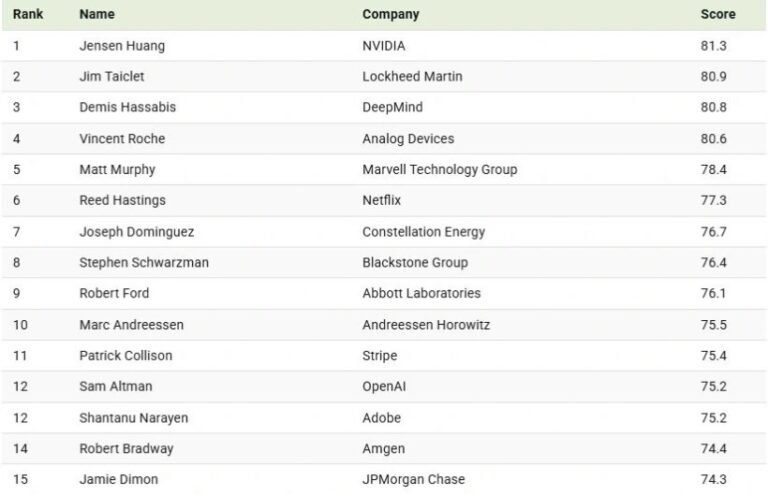The height and width of the screenshot is (496, 768).
Task: Select the Patrick Collison name
Action: click(x=126, y=355)
